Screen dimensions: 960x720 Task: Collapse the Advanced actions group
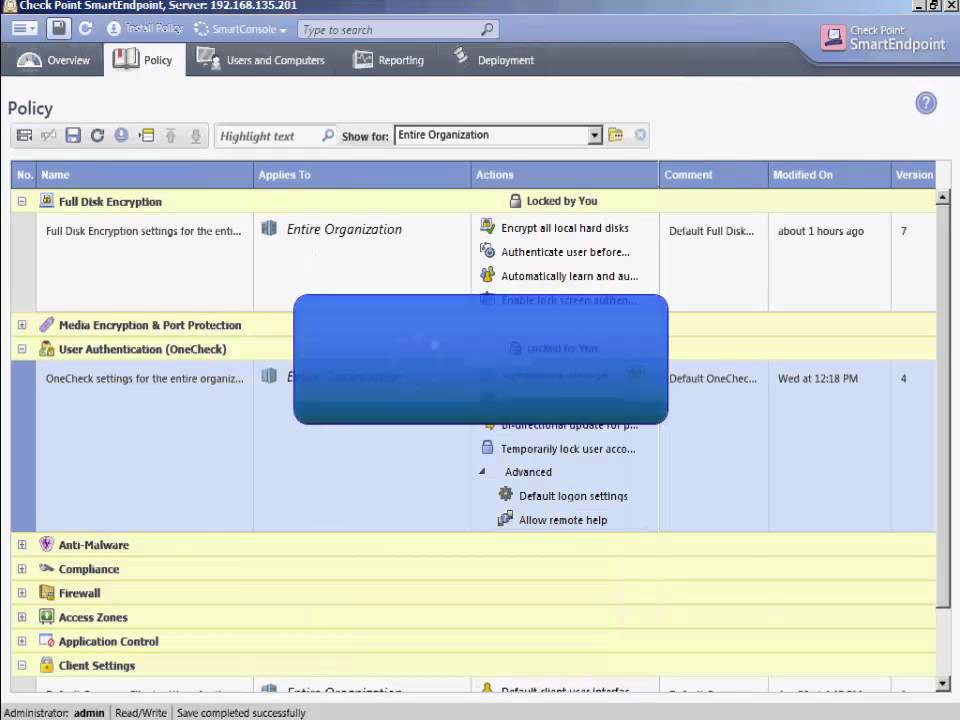[482, 471]
